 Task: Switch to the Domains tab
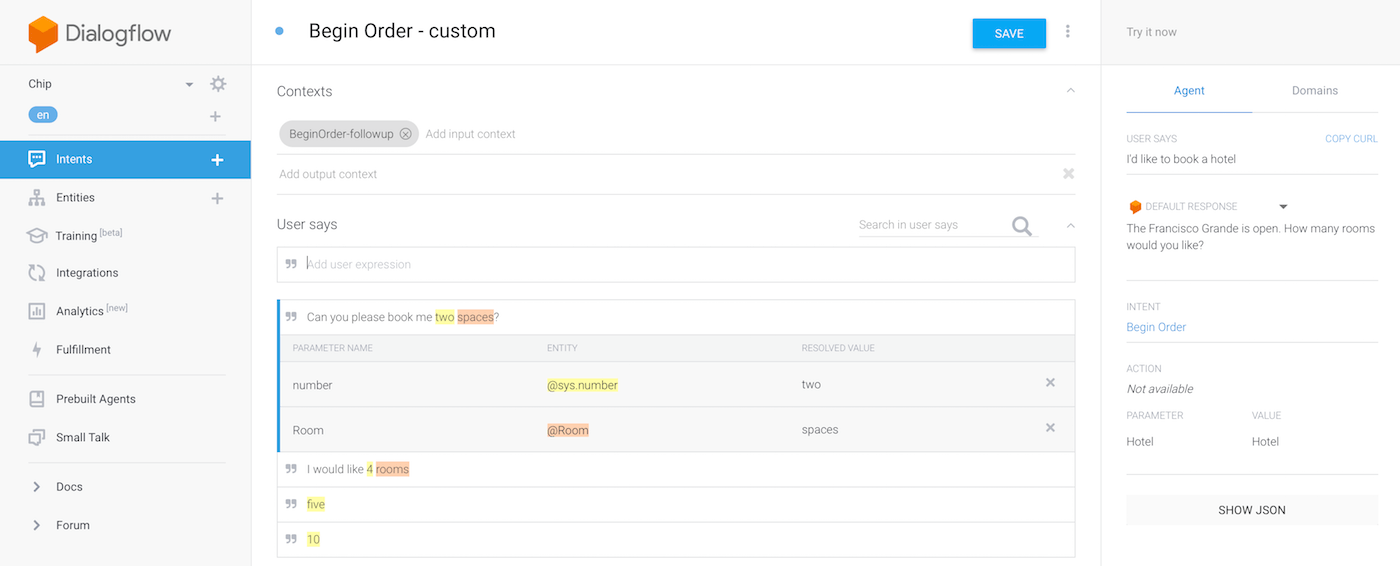coord(1314,91)
